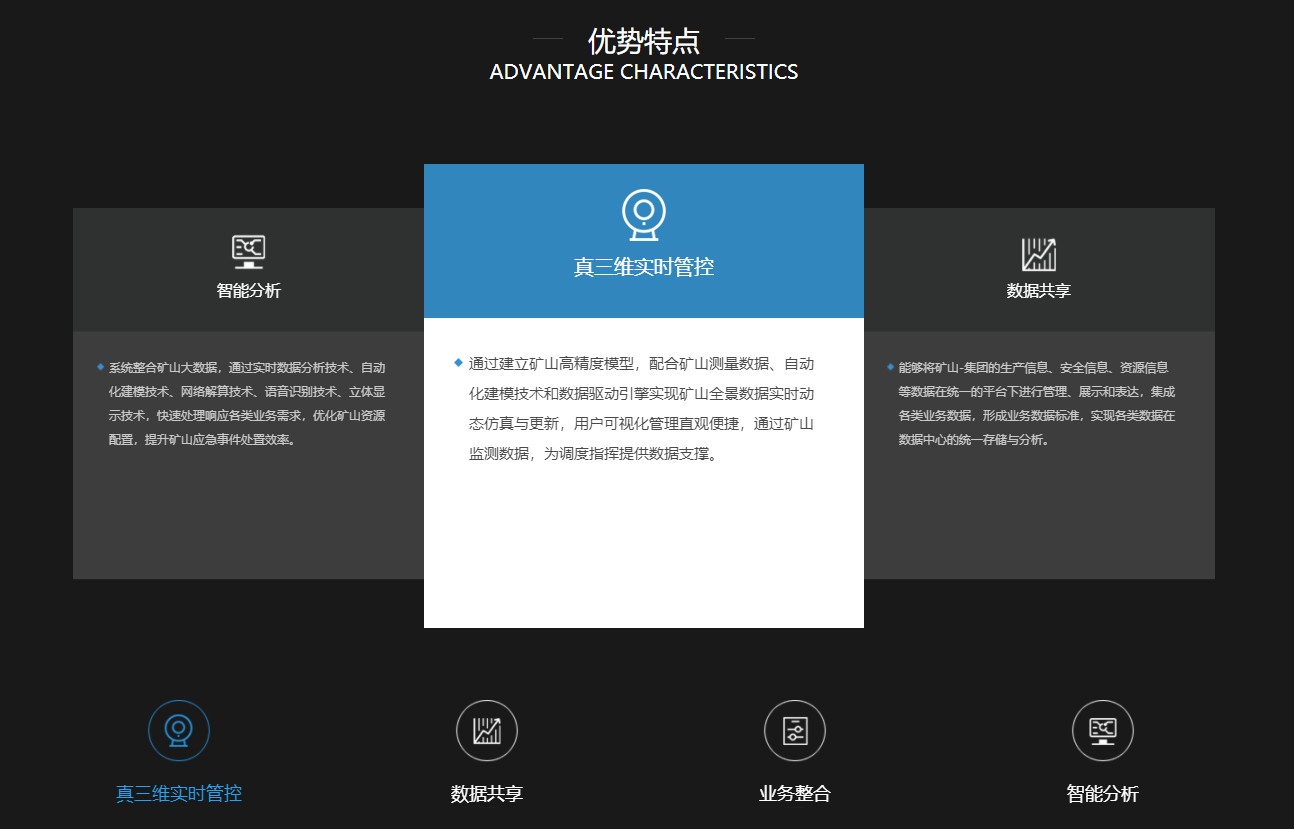Click the right card description starting 能够将矿山
Image resolution: width=1294 pixels, height=829 pixels.
1037,403
